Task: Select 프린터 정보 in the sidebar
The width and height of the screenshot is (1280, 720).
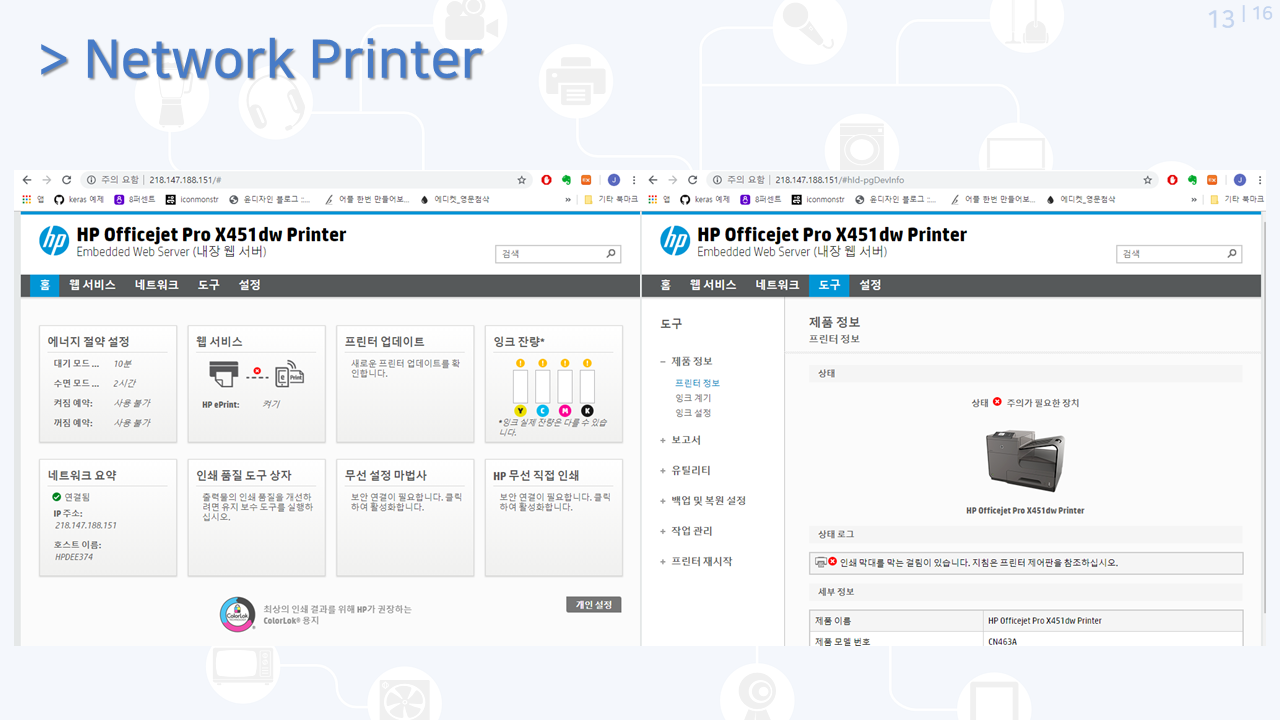Action: (697, 383)
